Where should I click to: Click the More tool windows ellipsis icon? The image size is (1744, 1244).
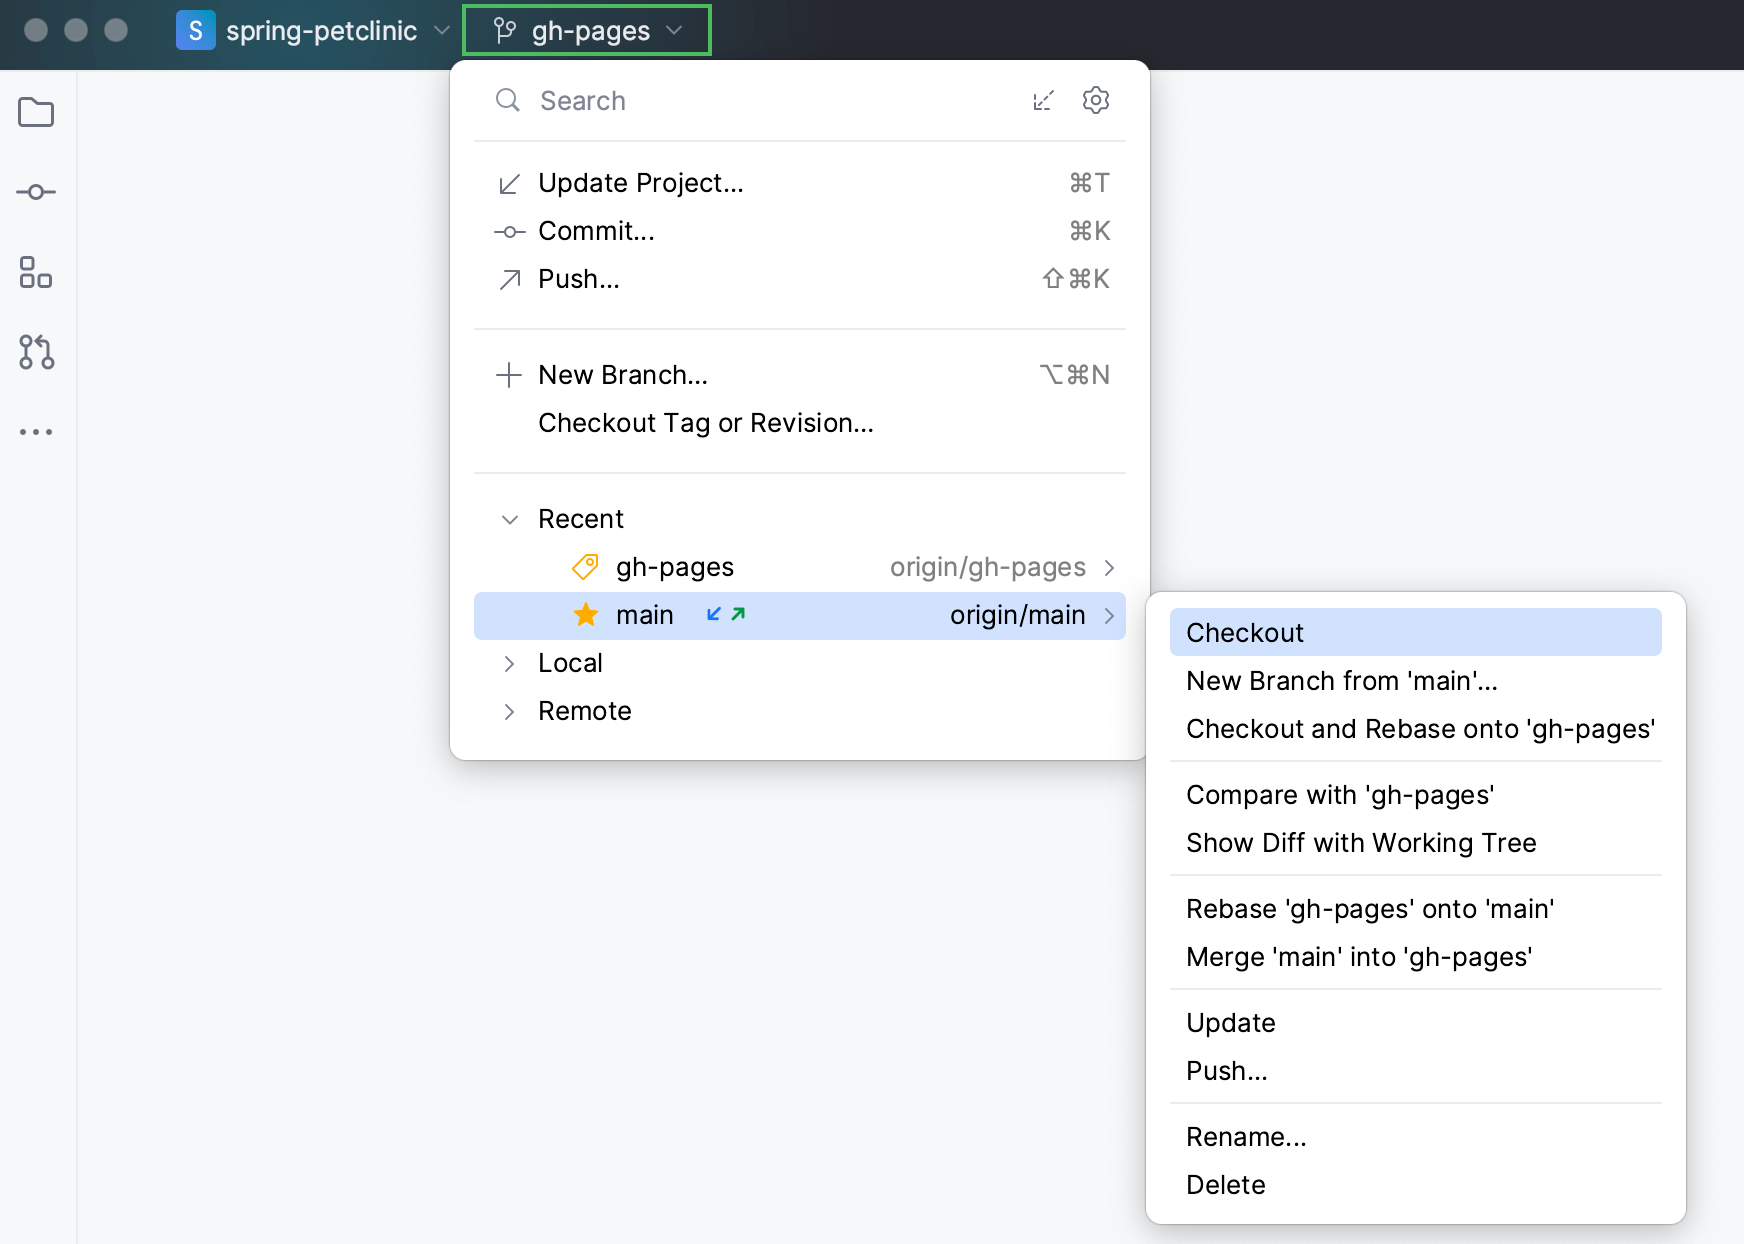36,431
